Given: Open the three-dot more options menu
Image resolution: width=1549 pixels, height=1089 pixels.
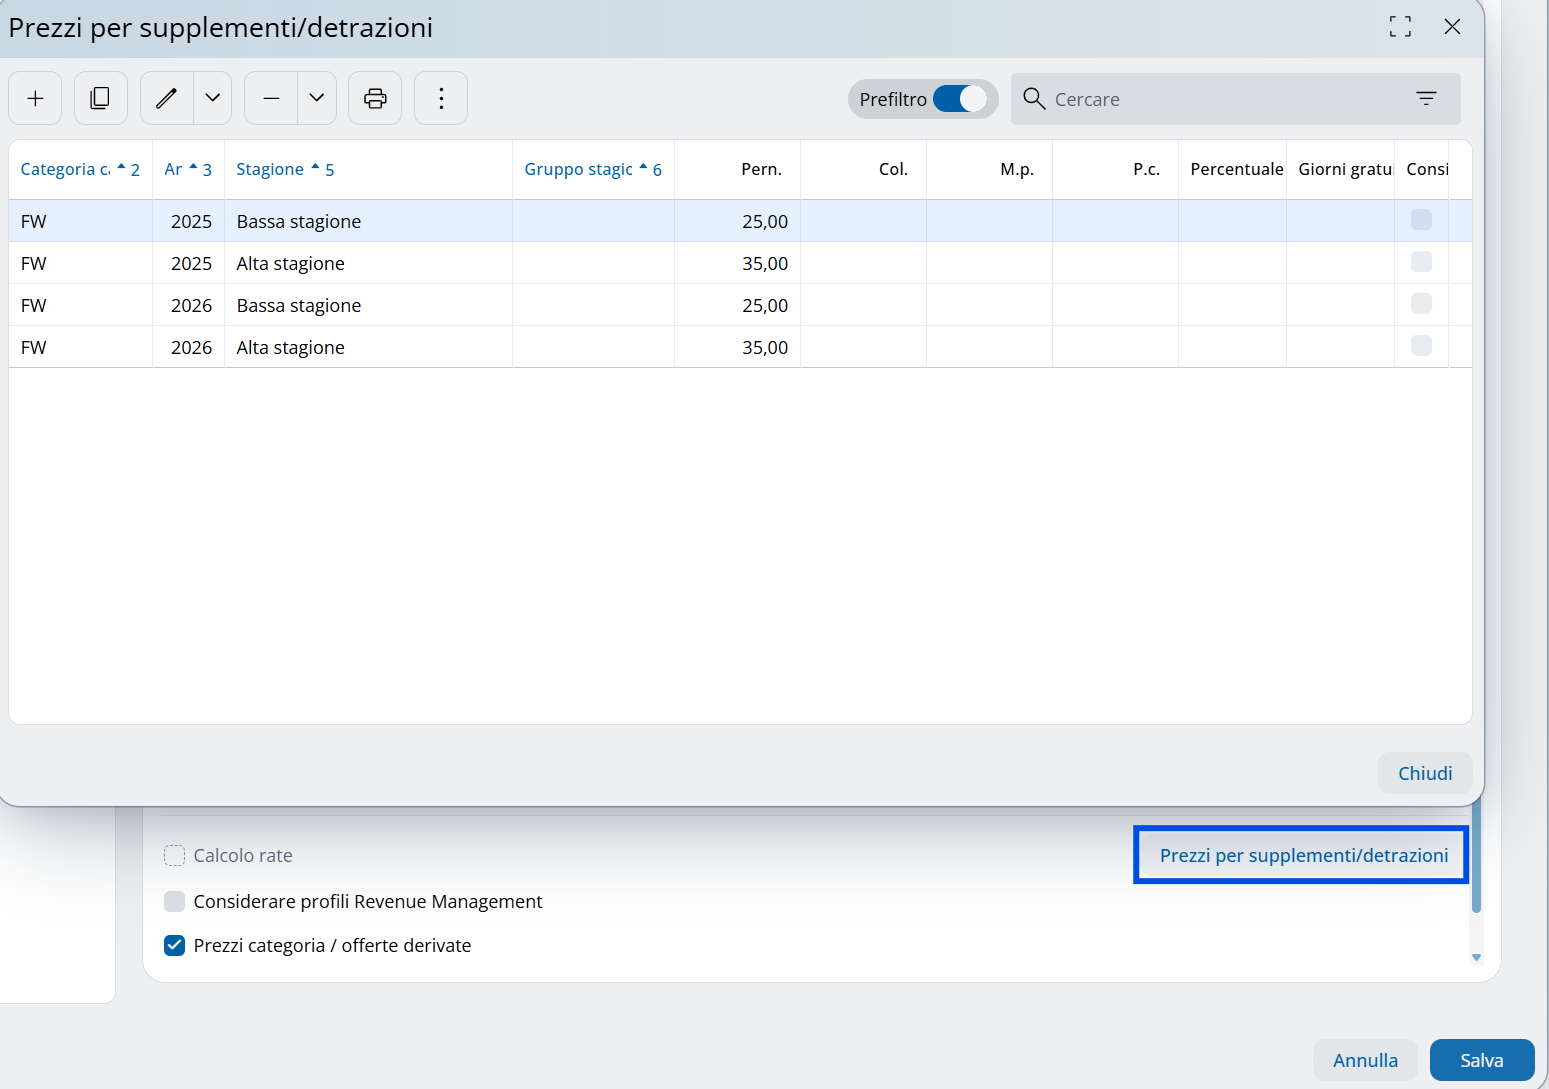Looking at the screenshot, I should [x=441, y=98].
